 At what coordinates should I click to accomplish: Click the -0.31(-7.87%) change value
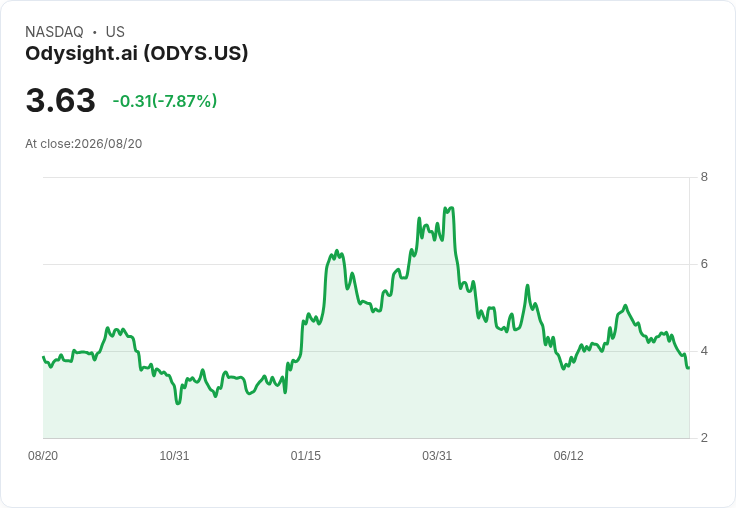pos(165,101)
